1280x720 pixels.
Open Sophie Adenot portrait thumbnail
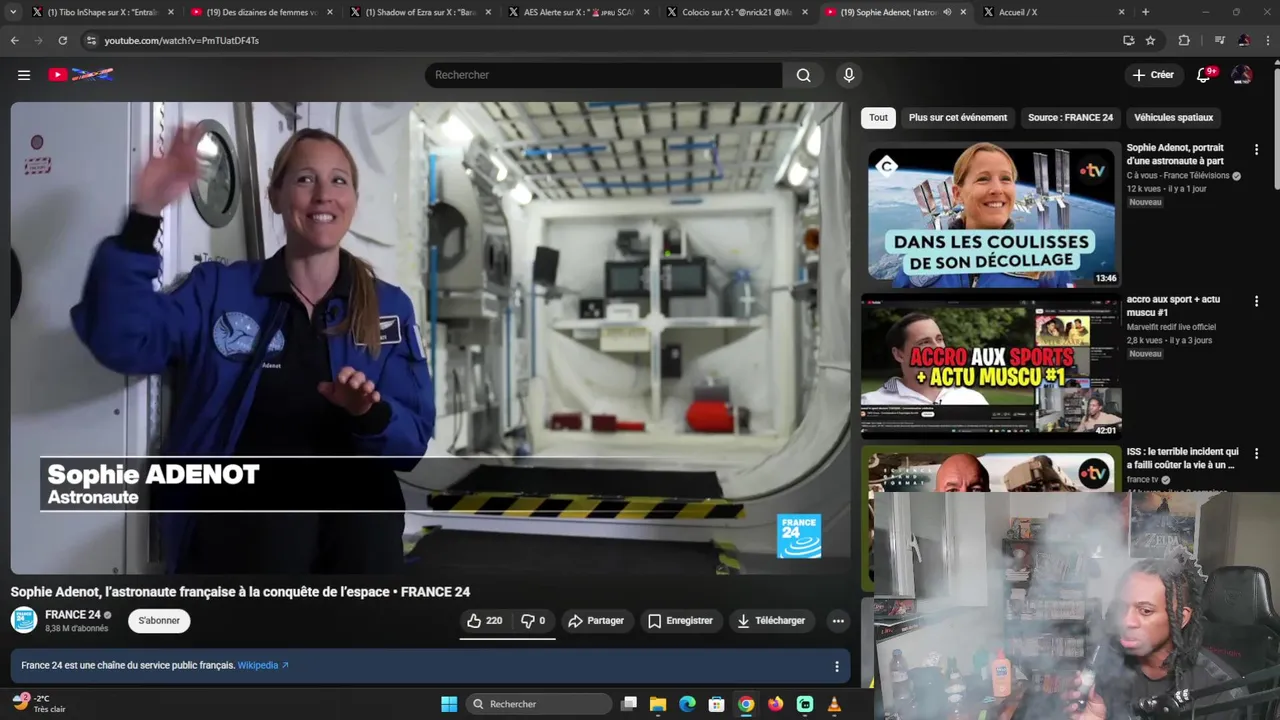[991, 214]
